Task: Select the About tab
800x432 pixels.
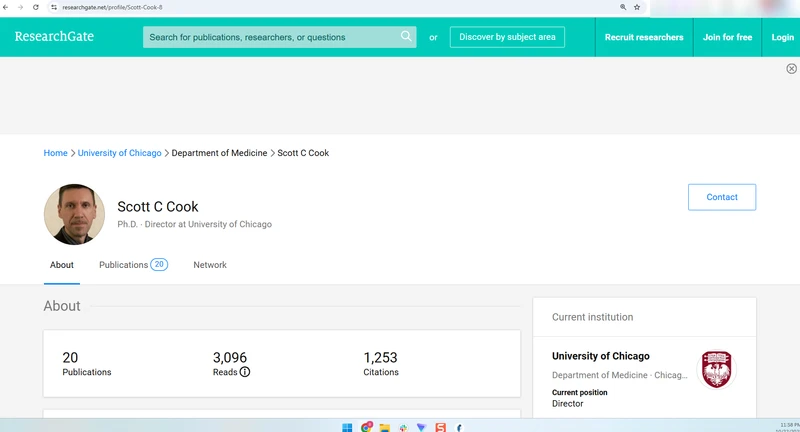Action: pos(62,265)
